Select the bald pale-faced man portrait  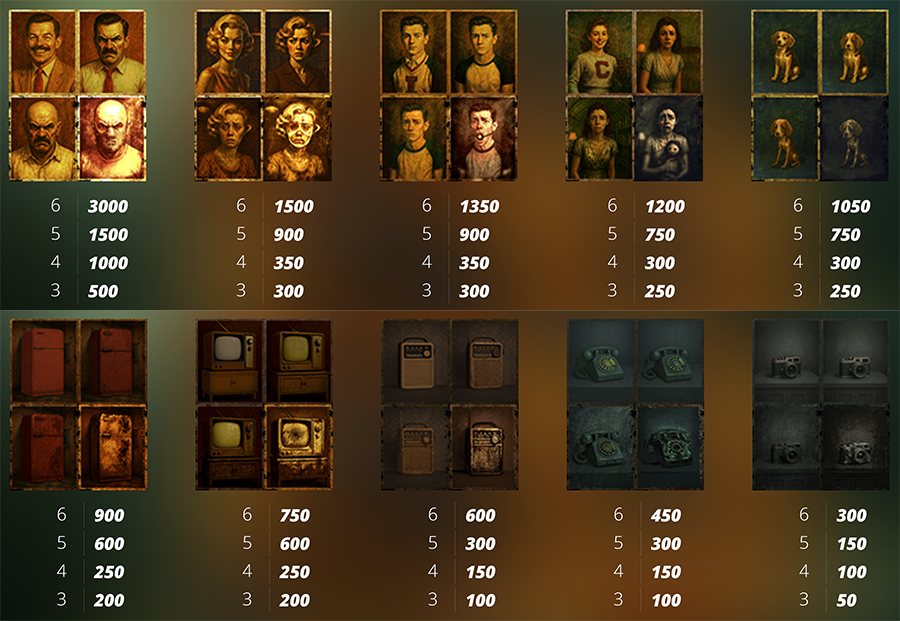[x=112, y=138]
